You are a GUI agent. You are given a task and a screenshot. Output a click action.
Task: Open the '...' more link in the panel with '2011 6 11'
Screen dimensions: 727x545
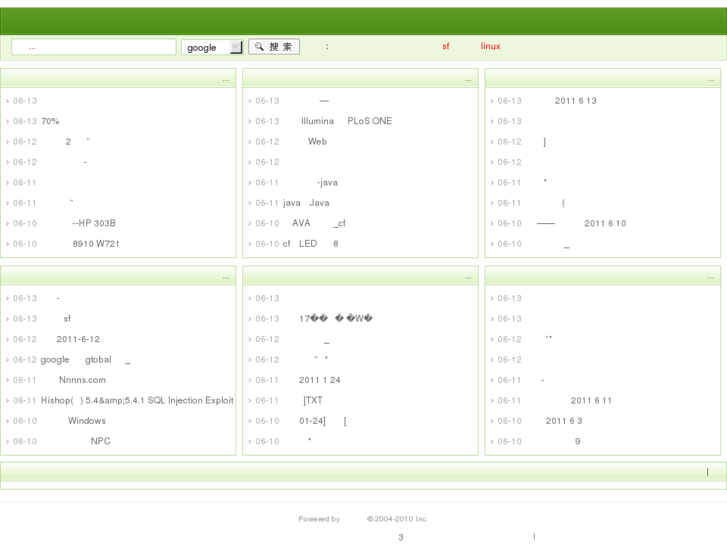[x=711, y=278]
